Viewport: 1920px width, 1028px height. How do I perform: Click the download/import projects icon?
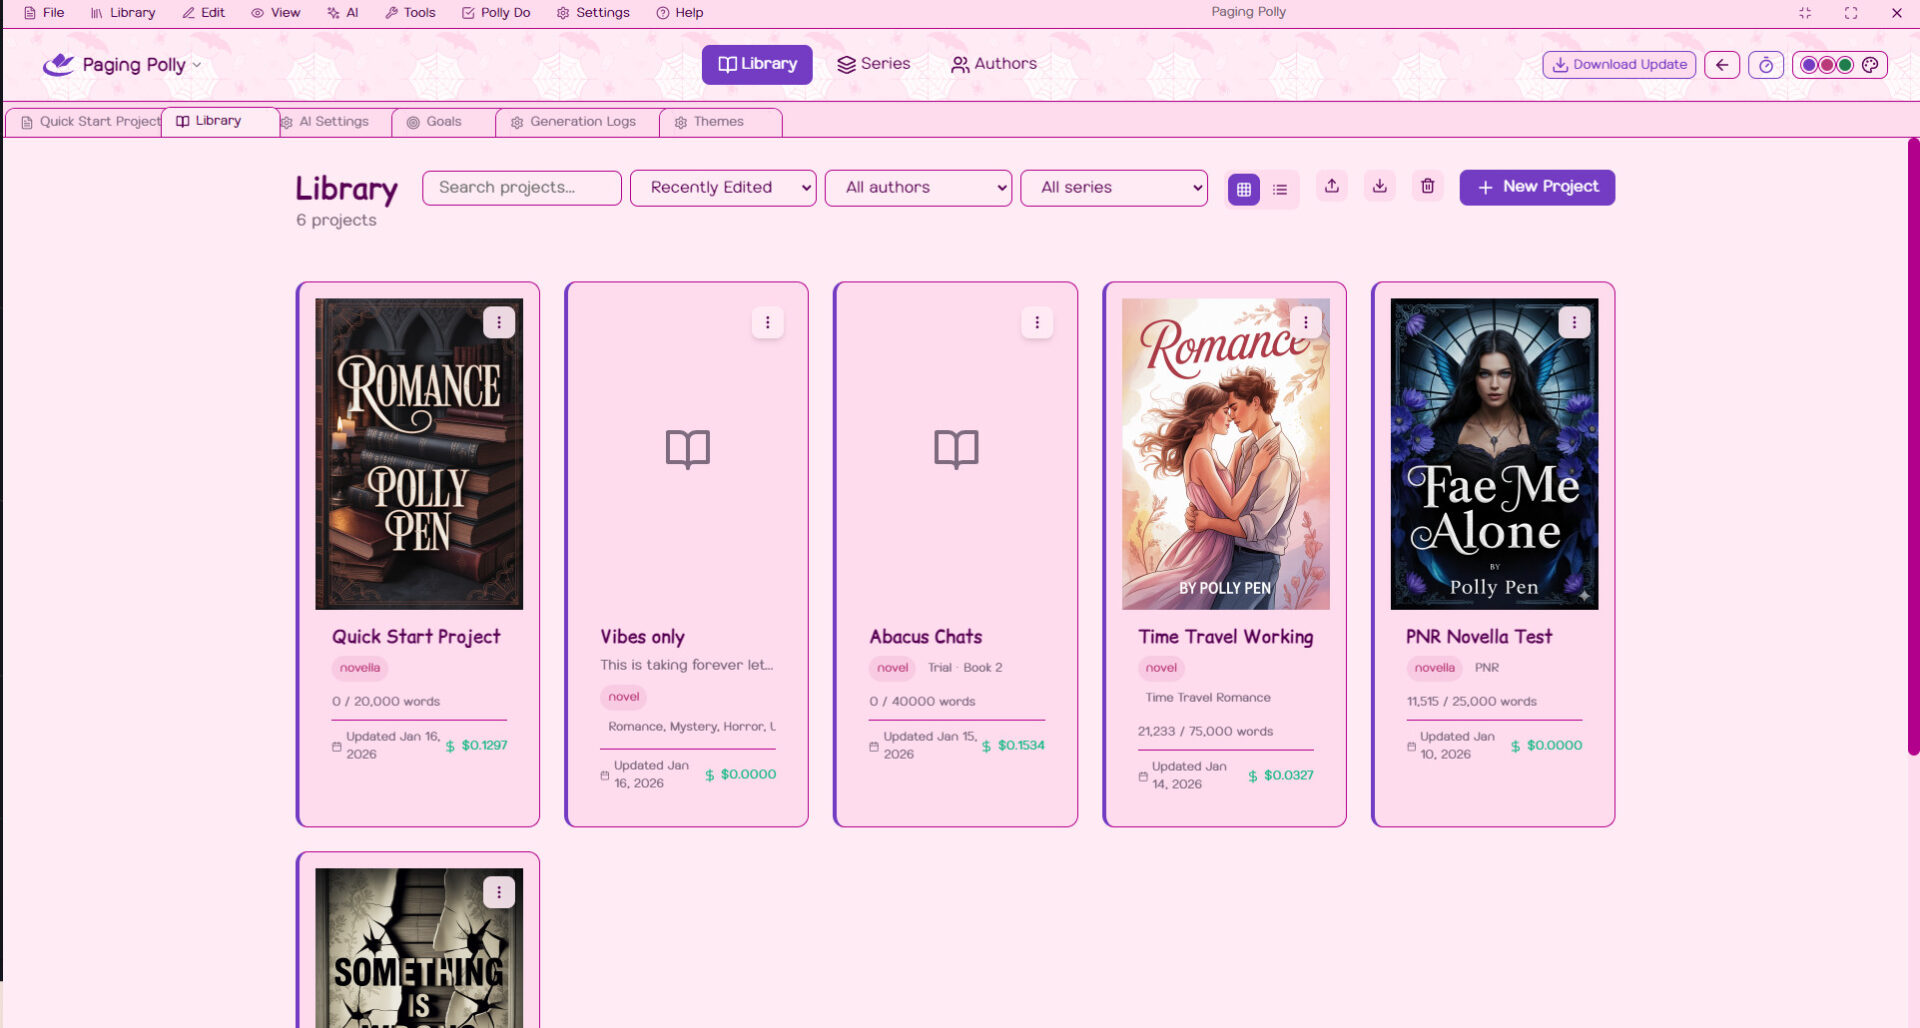[x=1379, y=187]
